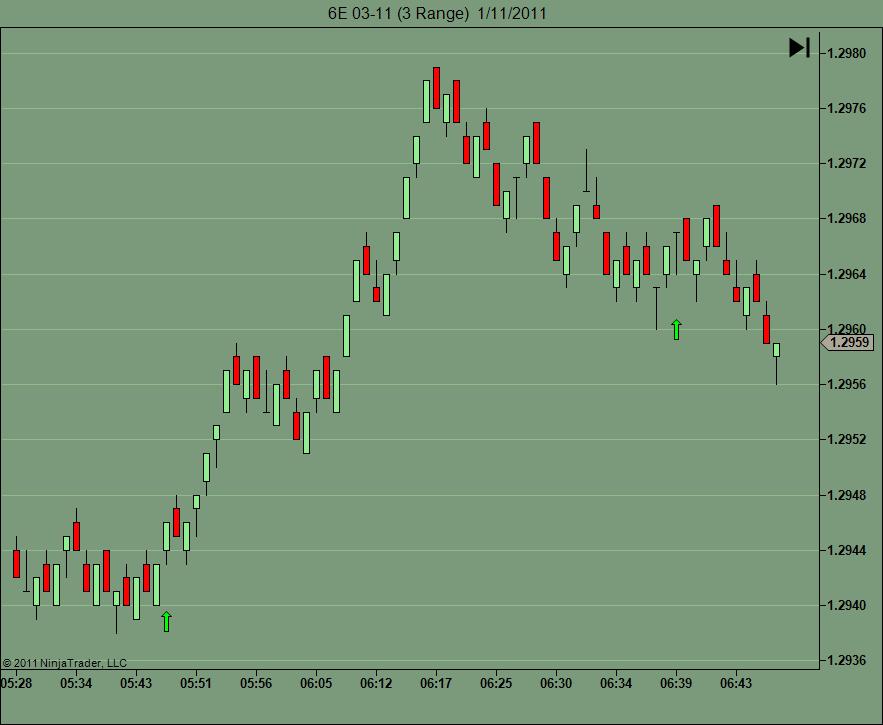Click the 1.2940 price axis label
Screen dimensions: 883x725
pos(846,606)
